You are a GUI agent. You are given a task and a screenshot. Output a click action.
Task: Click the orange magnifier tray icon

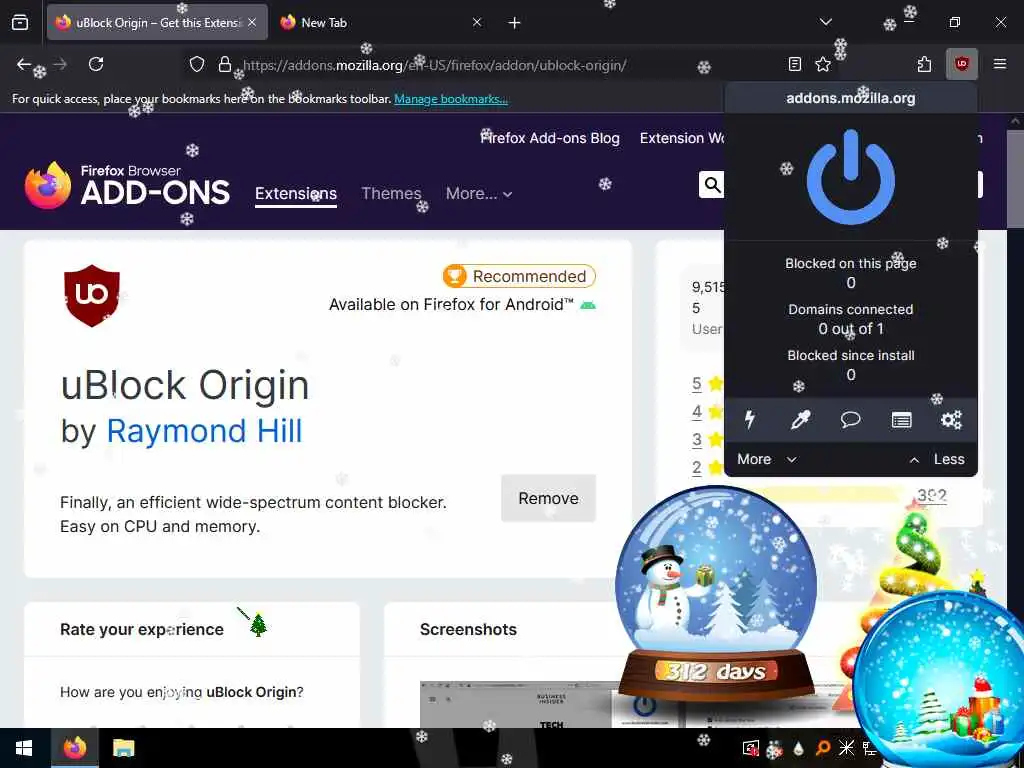[x=823, y=748]
